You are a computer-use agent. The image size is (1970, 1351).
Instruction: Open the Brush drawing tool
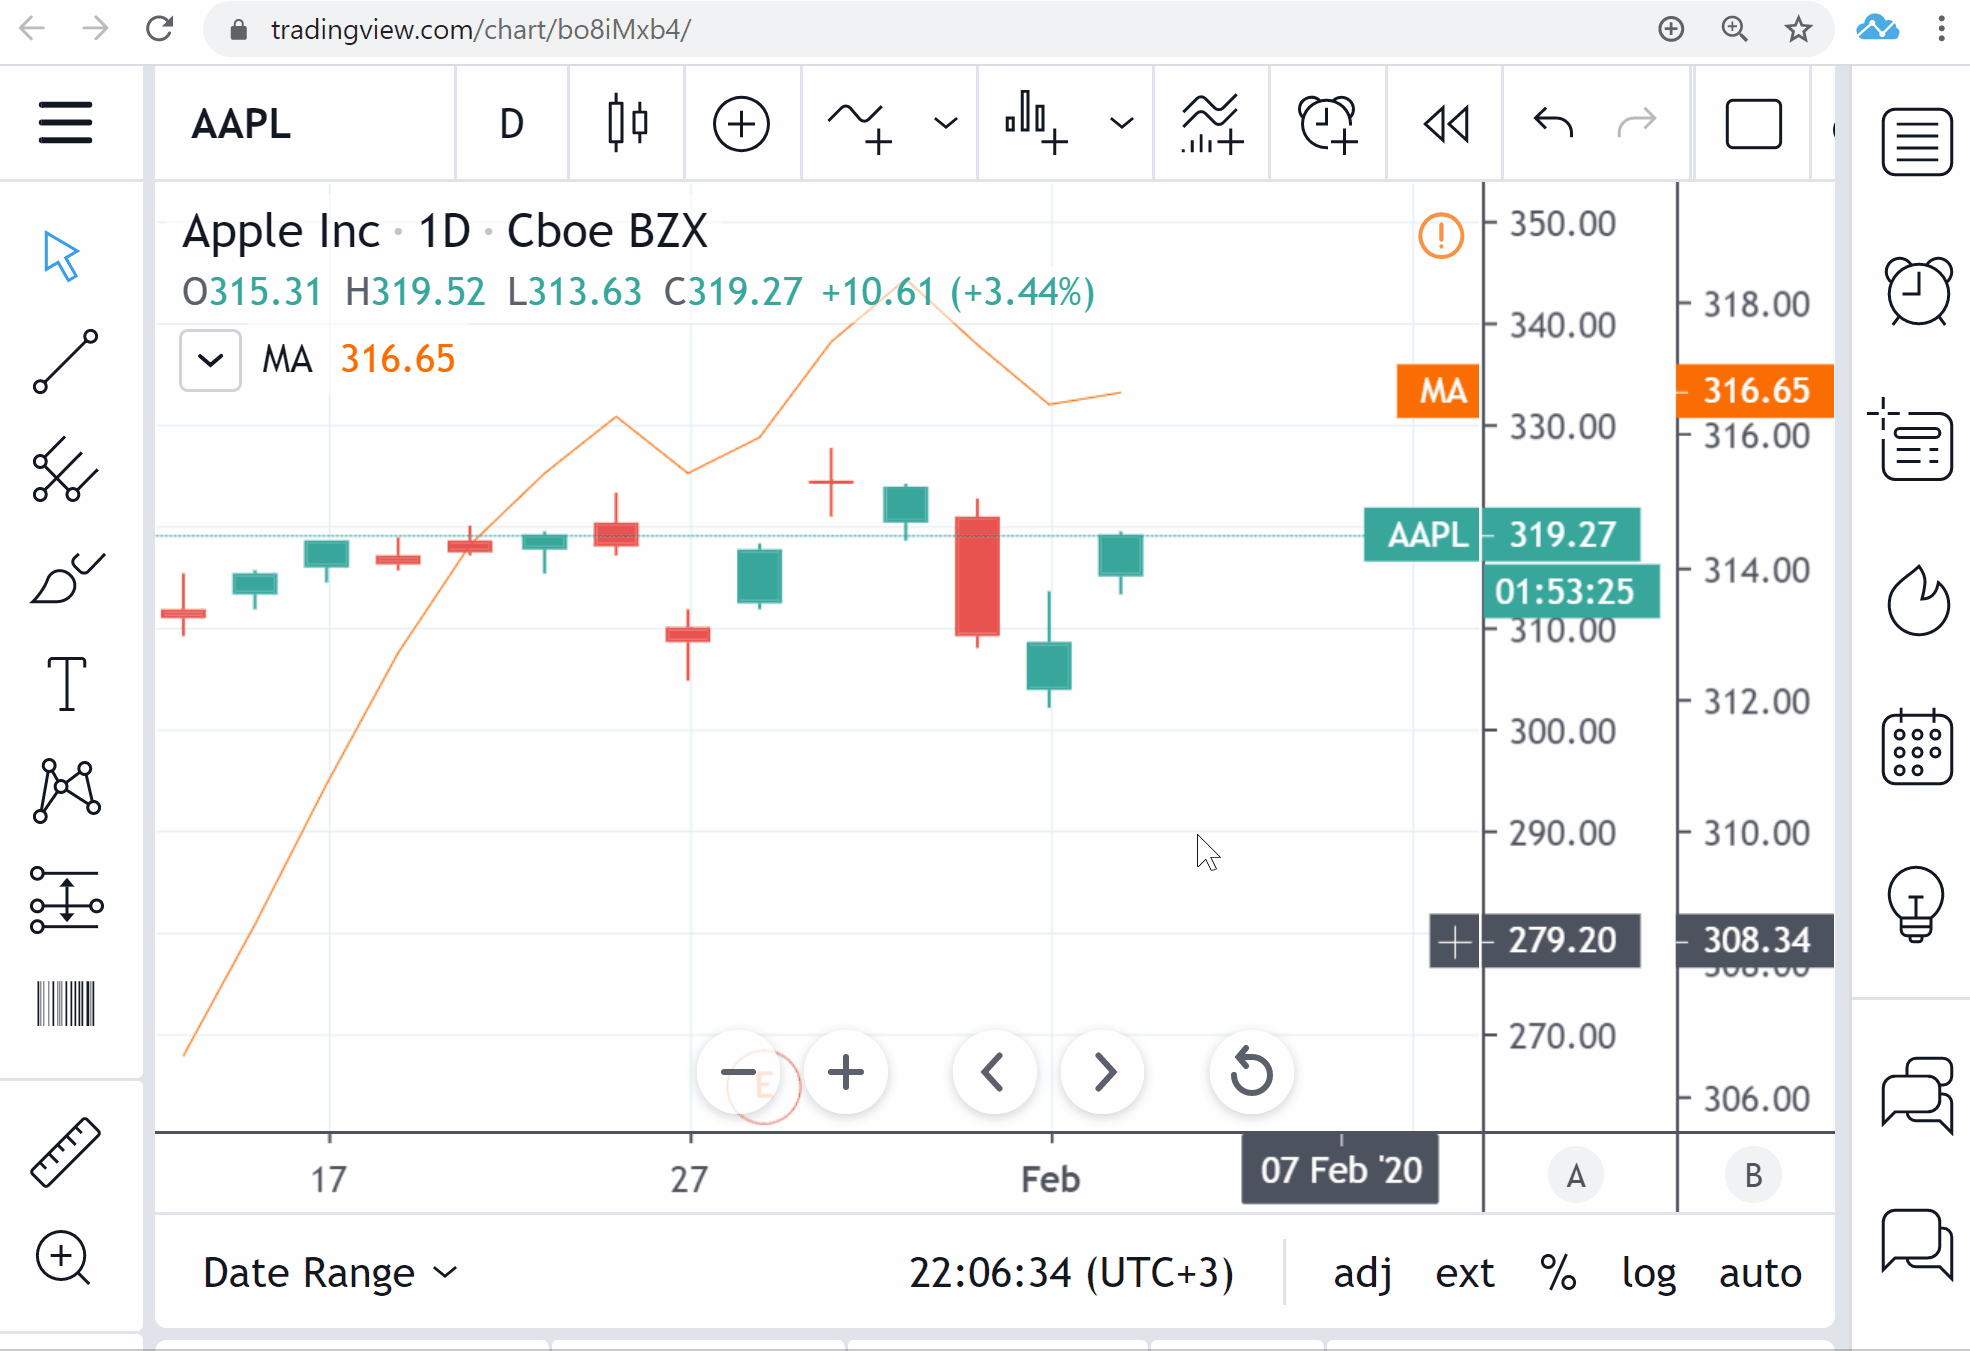[66, 578]
